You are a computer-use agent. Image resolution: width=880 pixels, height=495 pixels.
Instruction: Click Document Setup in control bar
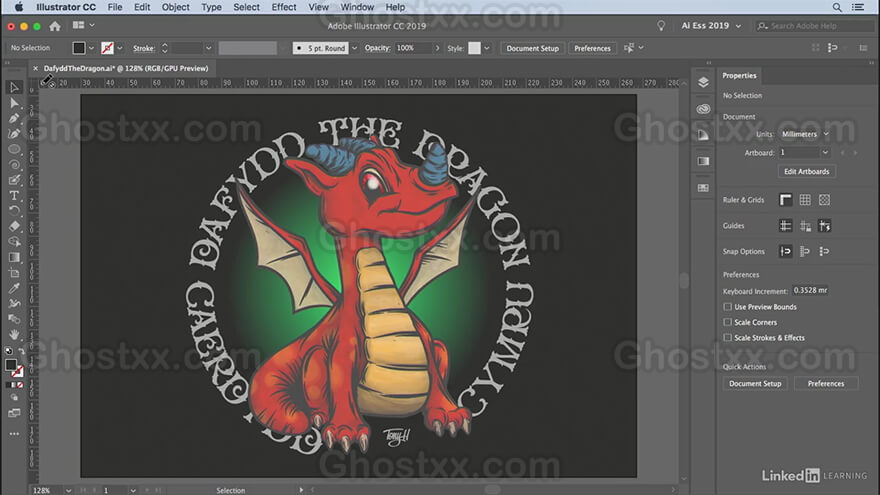pos(533,48)
